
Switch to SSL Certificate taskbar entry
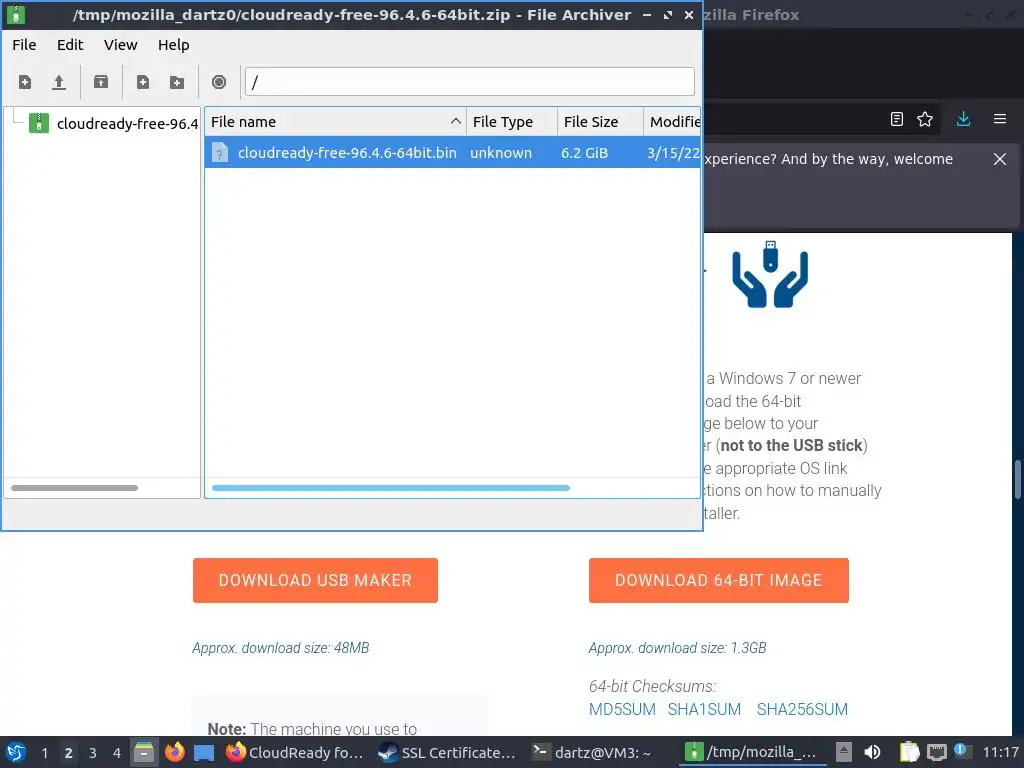pyautogui.click(x=447, y=752)
